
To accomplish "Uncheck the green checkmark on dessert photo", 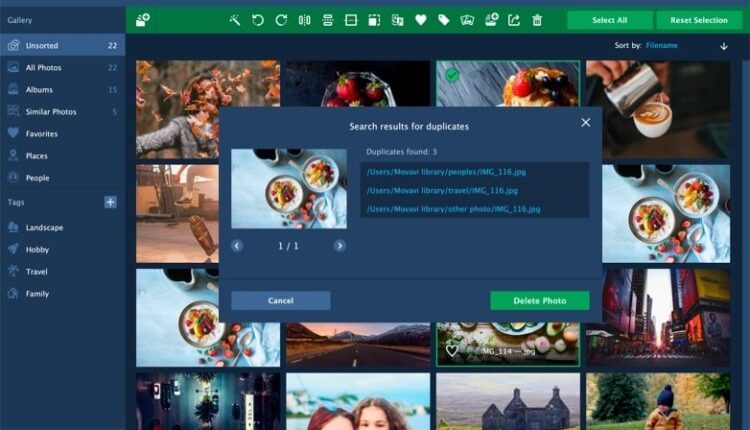I will tap(452, 75).
